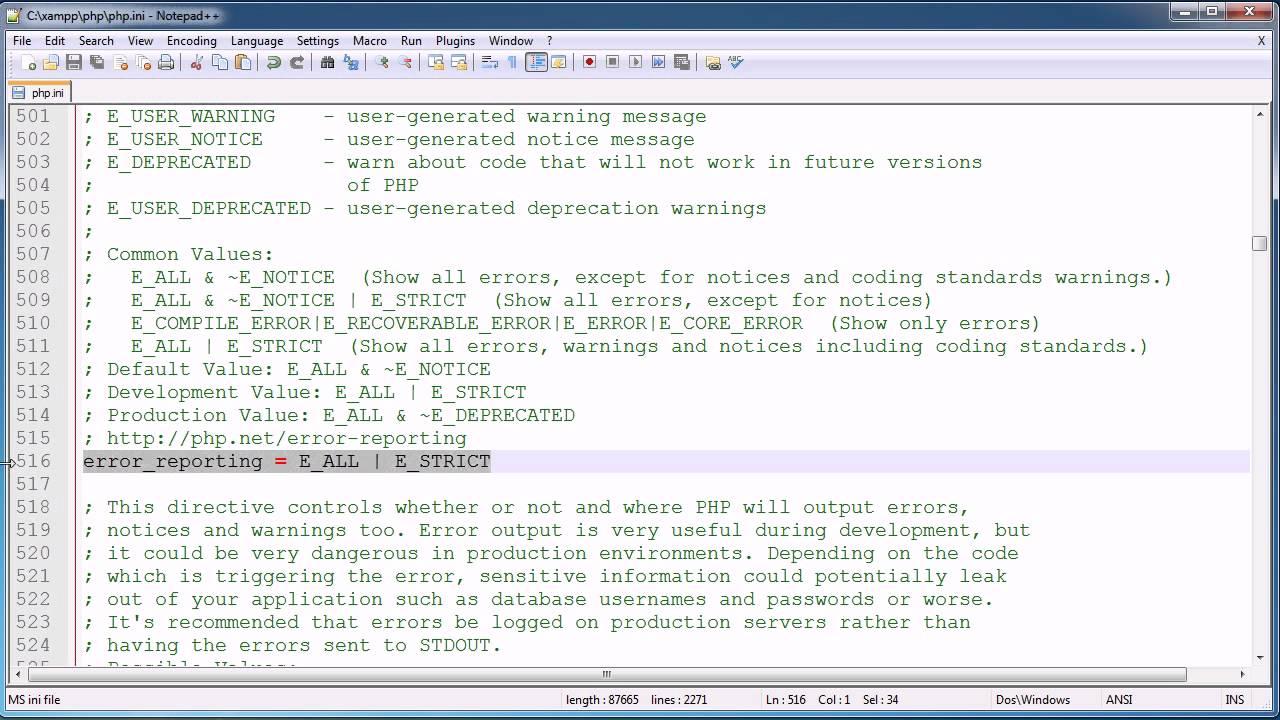Image resolution: width=1280 pixels, height=720 pixels.
Task: Click the Save toolbar icon
Action: coord(74,62)
